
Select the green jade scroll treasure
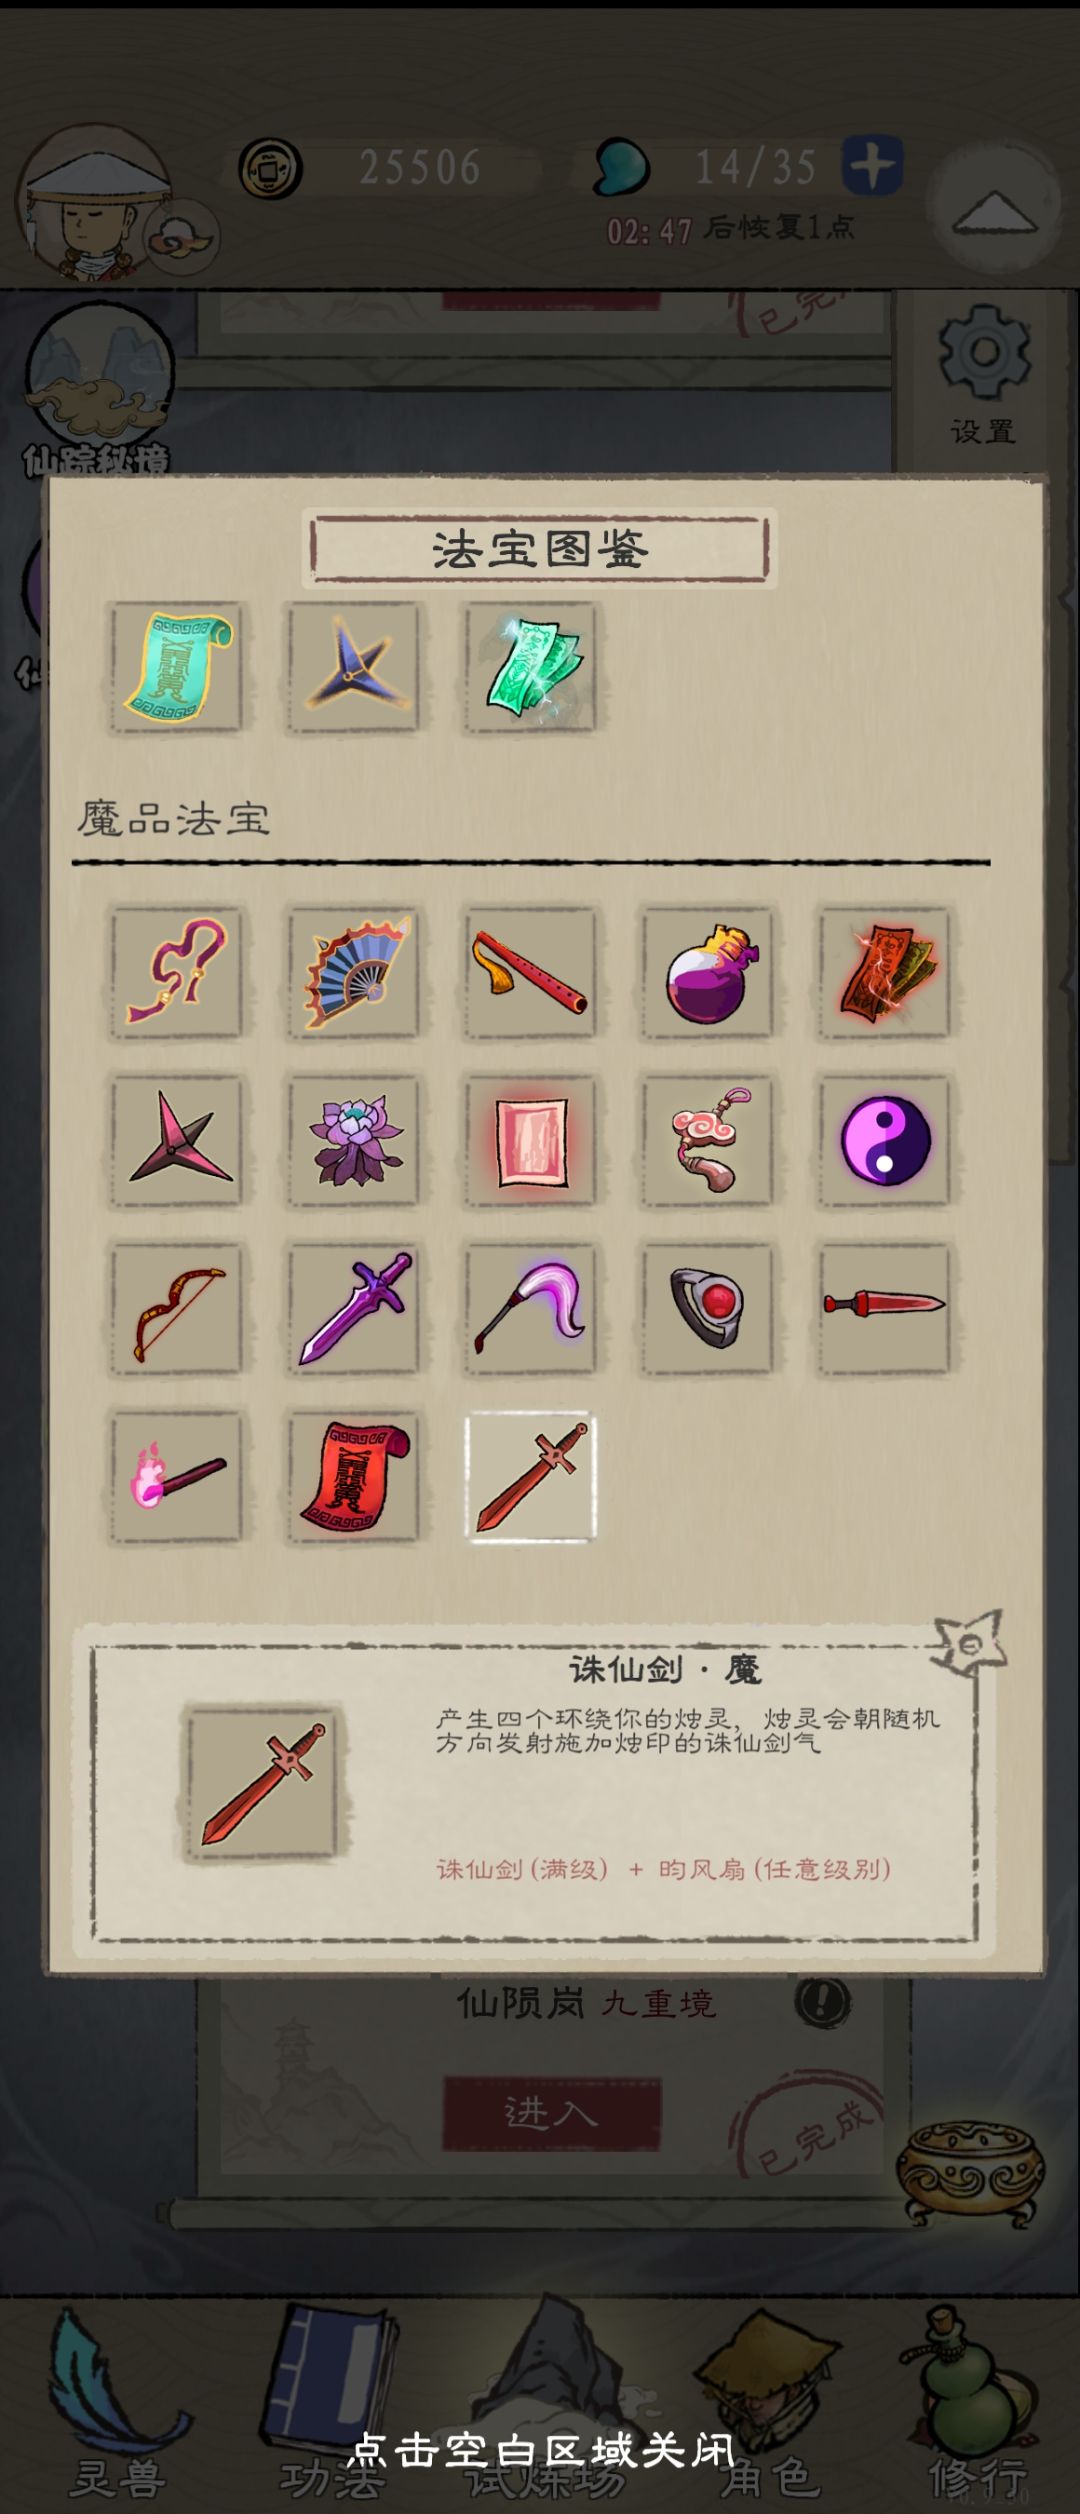(177, 668)
